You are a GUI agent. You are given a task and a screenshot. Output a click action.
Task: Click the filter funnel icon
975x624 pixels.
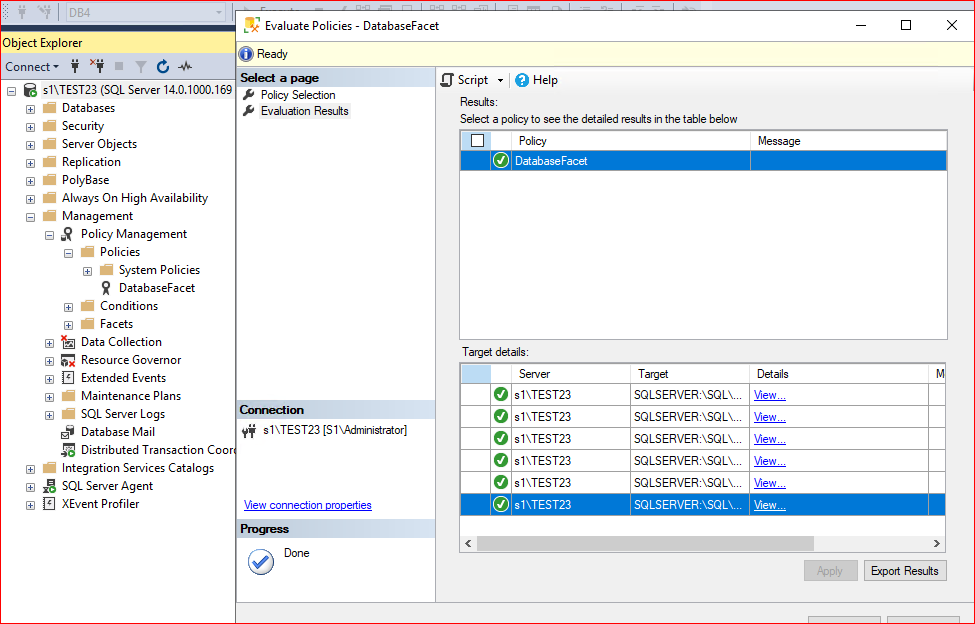click(x=141, y=67)
